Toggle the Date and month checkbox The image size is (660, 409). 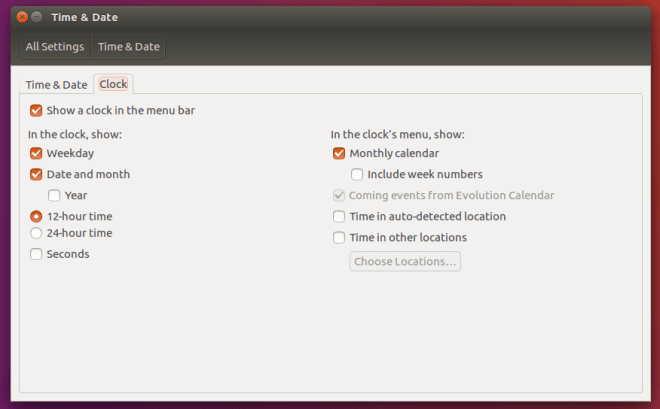(x=37, y=174)
